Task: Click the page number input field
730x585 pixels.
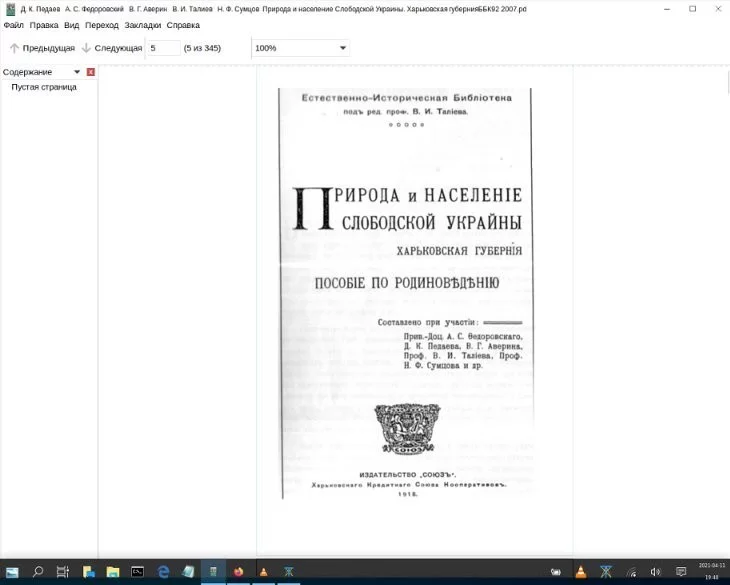Action: click(x=164, y=48)
